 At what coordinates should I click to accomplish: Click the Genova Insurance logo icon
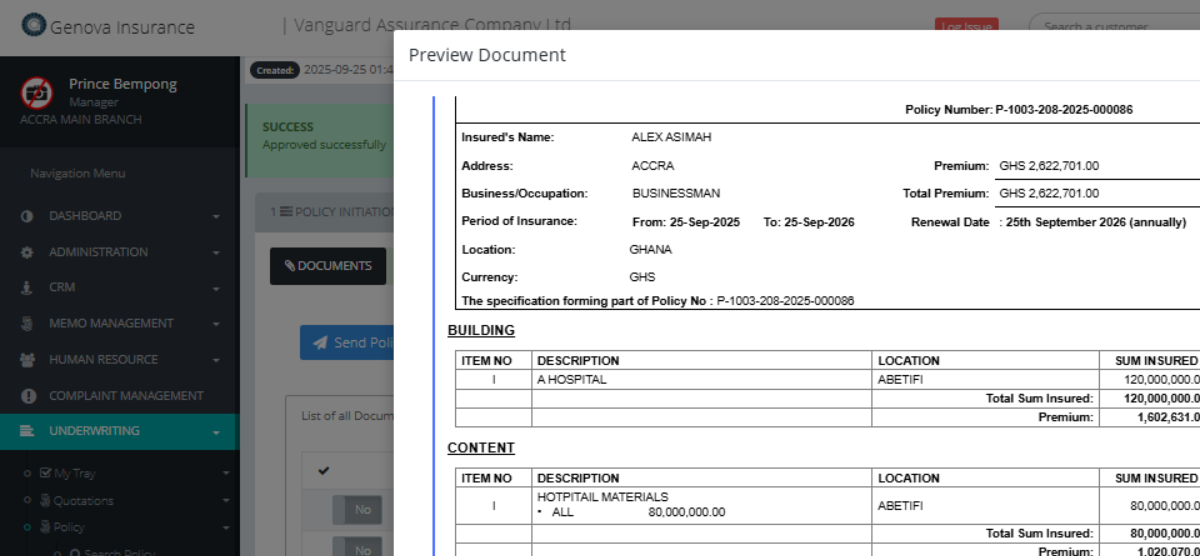coord(34,25)
